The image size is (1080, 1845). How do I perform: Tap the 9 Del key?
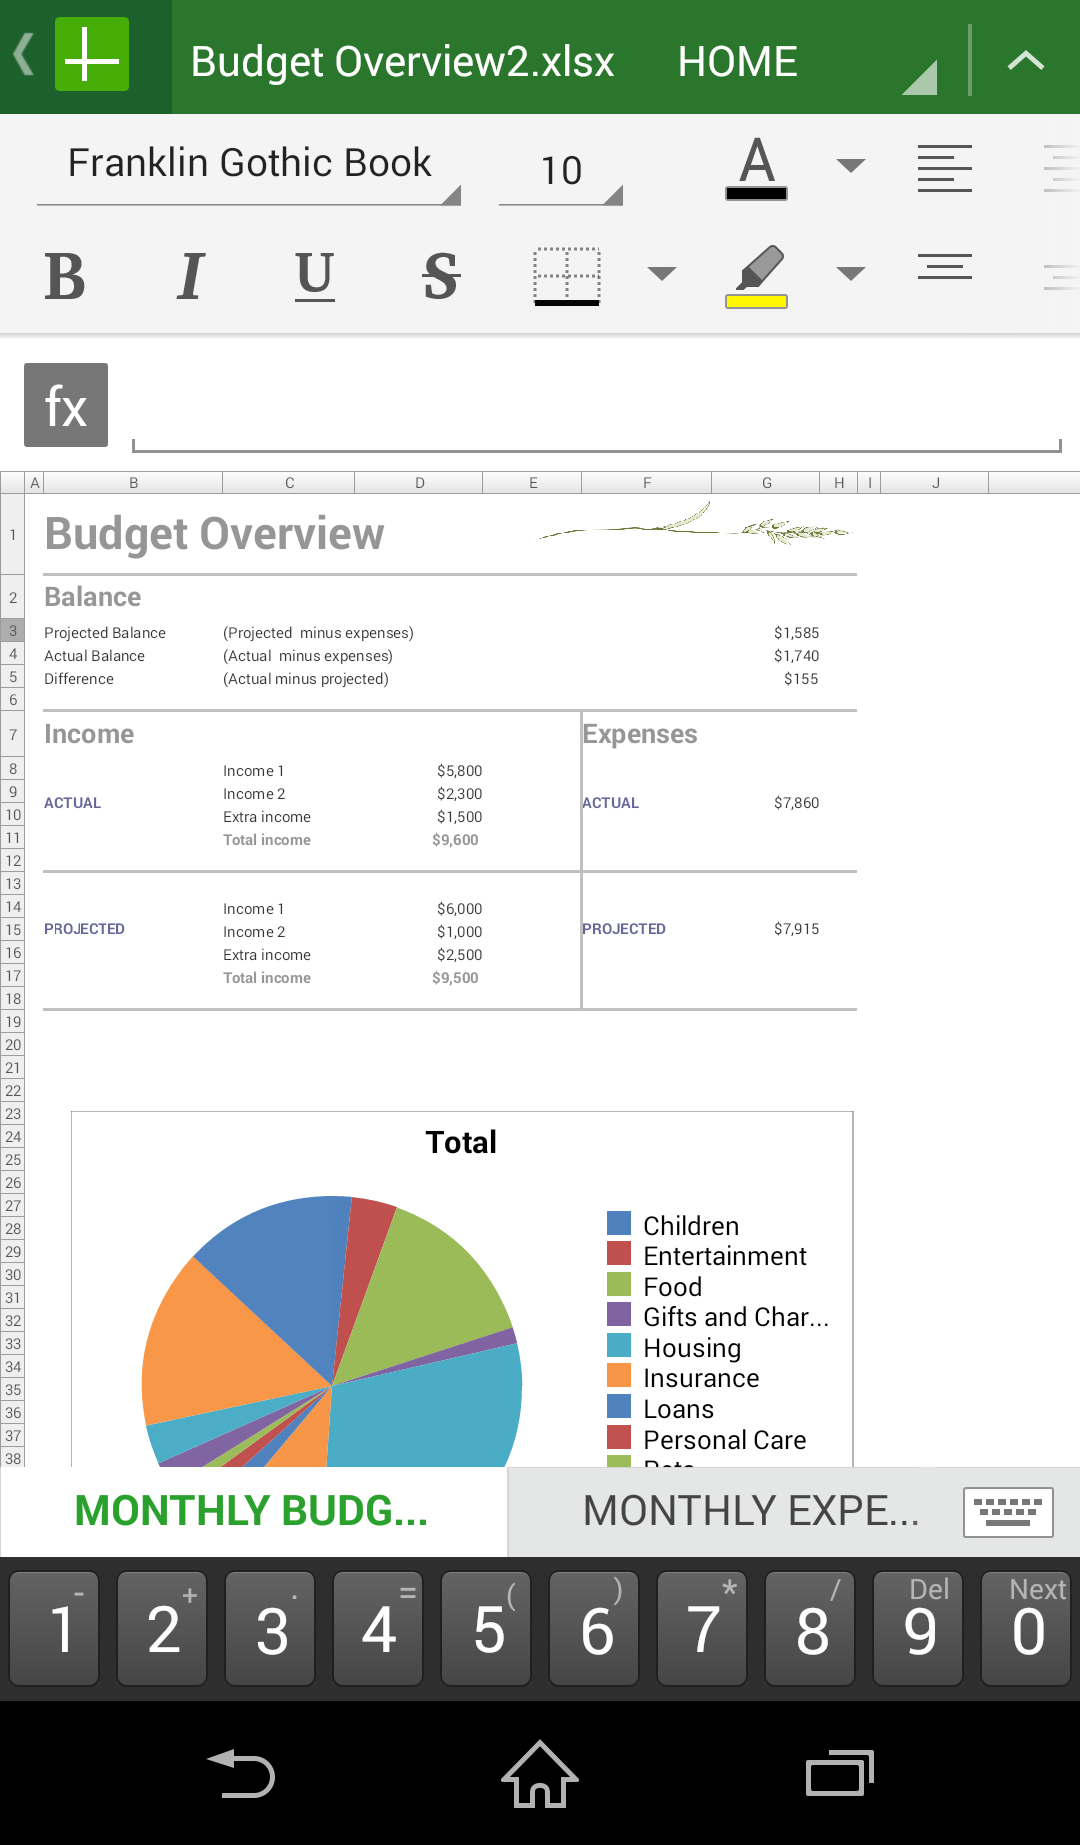919,1629
